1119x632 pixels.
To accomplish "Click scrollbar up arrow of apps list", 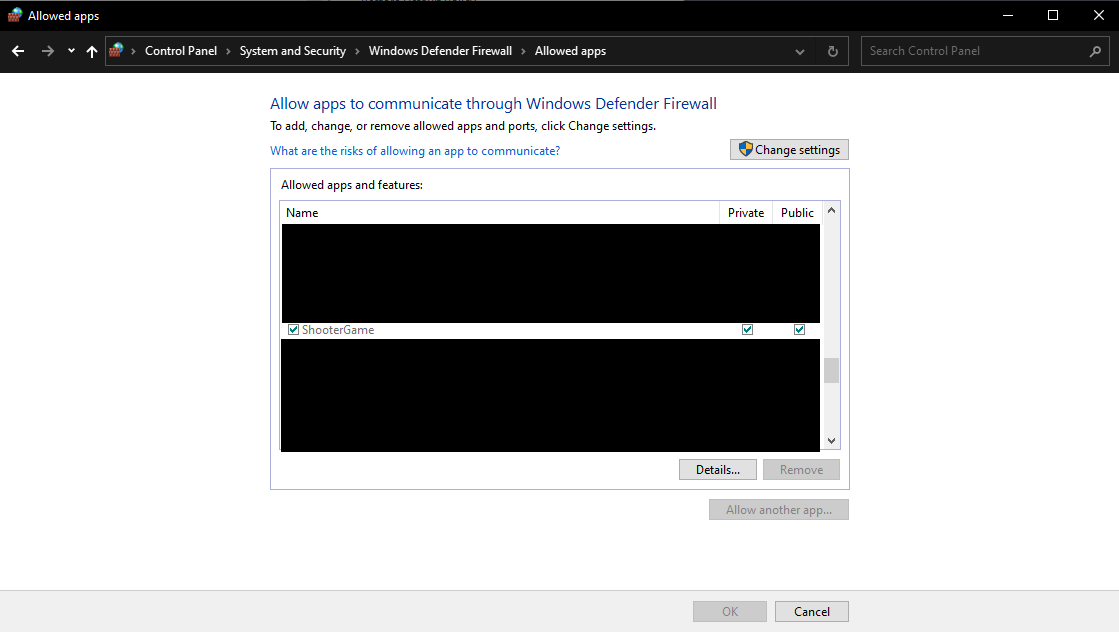I will 831,210.
